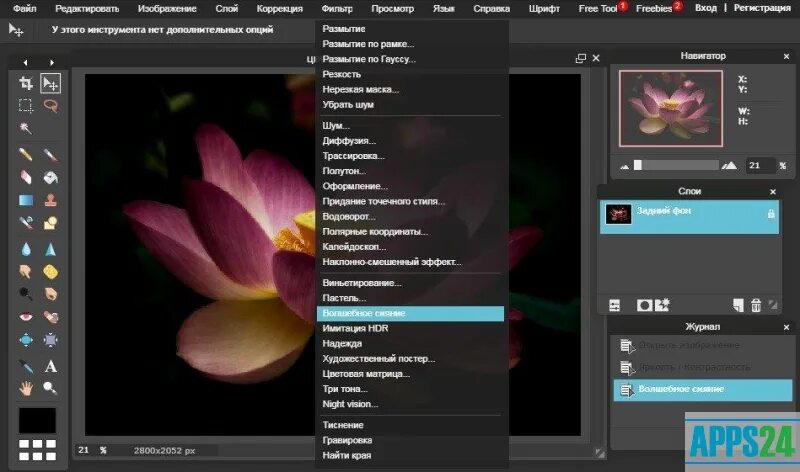
Task: Open the Просмотр menu
Action: [392, 8]
